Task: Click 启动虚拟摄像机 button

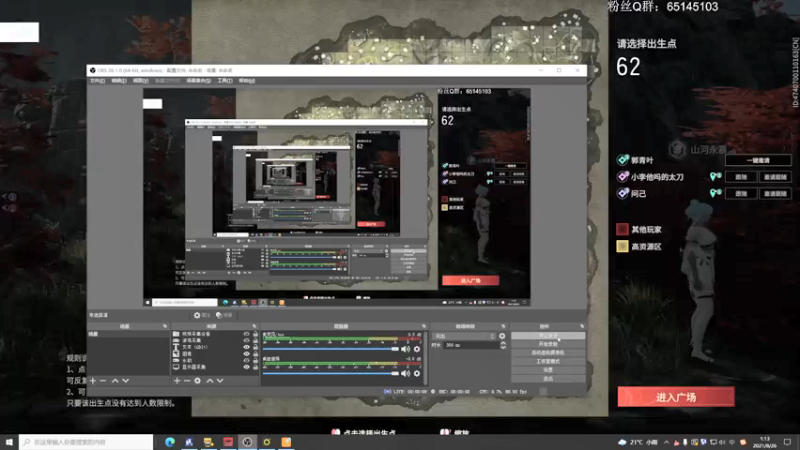Action: point(548,353)
